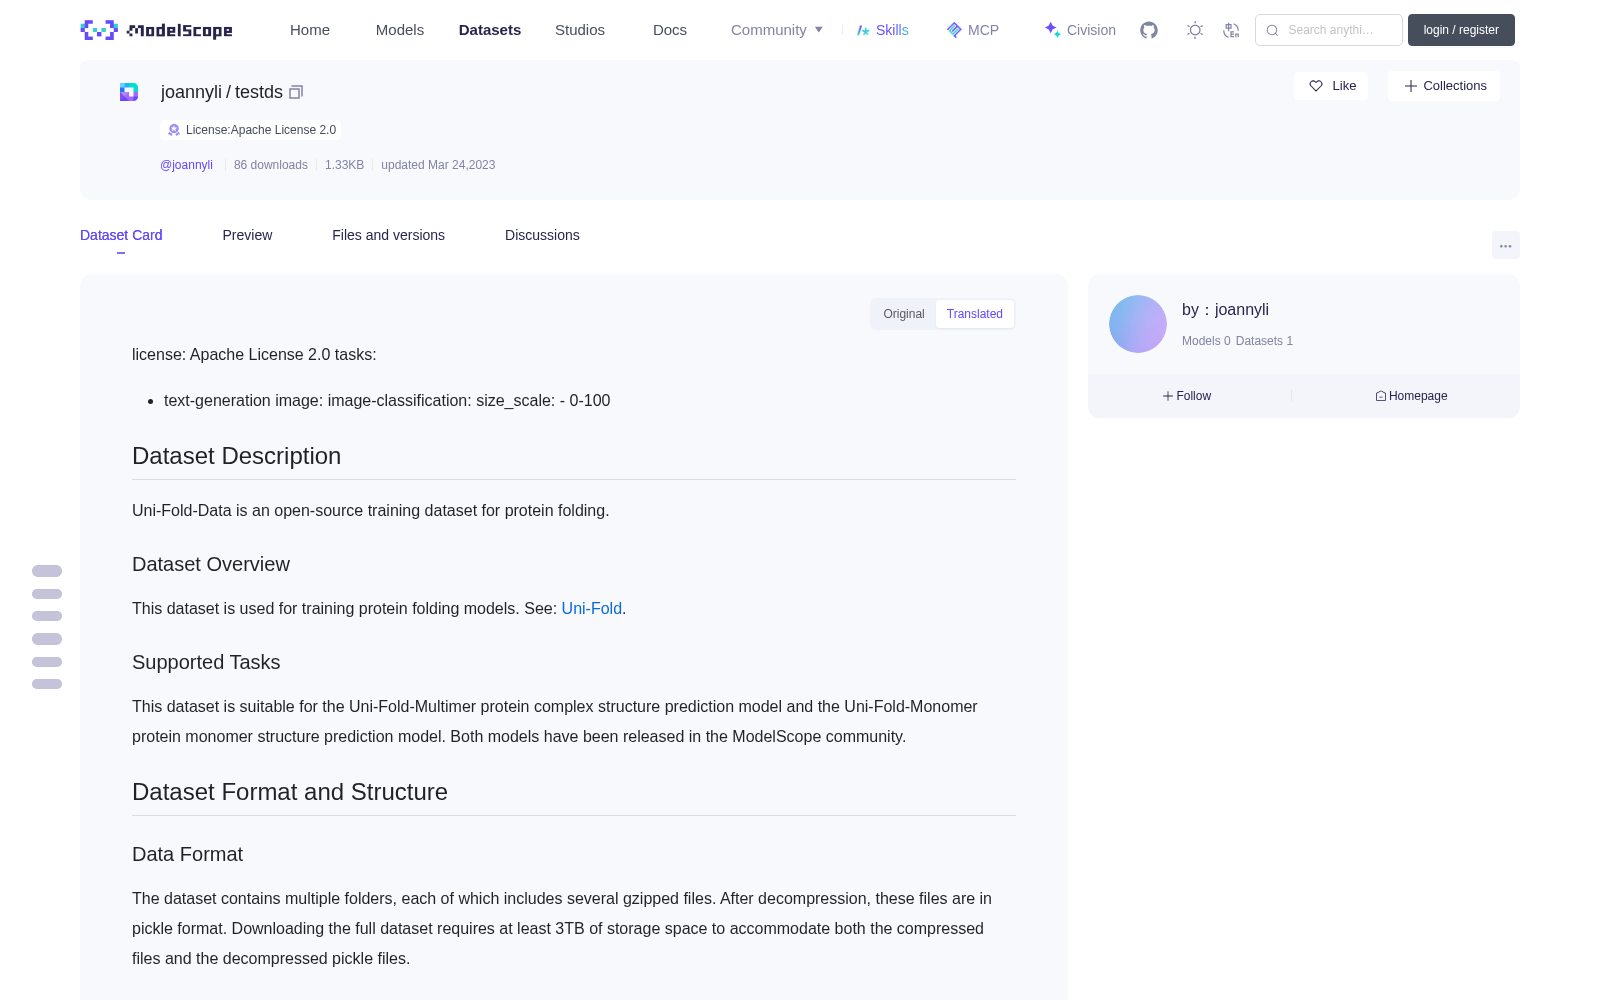Viewport: 1600px width, 1000px height.
Task: Expand the Community dropdown menu
Action: [777, 30]
